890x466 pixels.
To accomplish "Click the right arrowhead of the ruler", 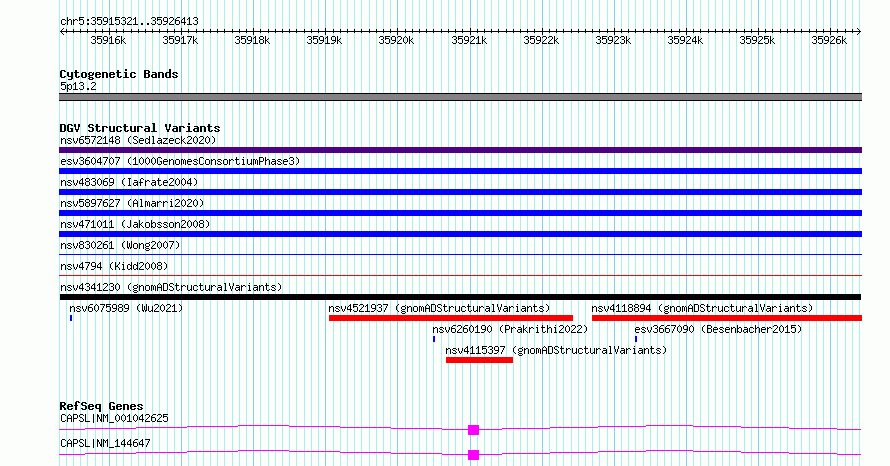I will tap(859, 32).
